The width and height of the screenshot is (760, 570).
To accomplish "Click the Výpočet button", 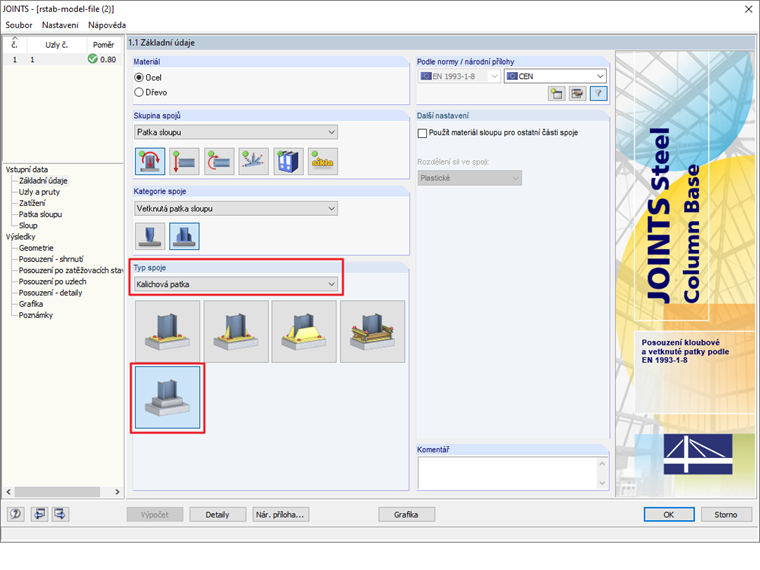I will (x=155, y=515).
